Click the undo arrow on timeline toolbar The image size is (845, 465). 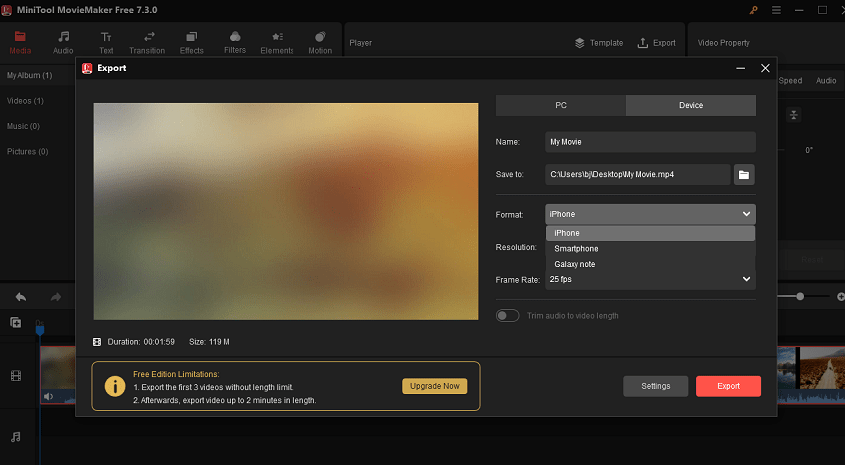click(21, 297)
